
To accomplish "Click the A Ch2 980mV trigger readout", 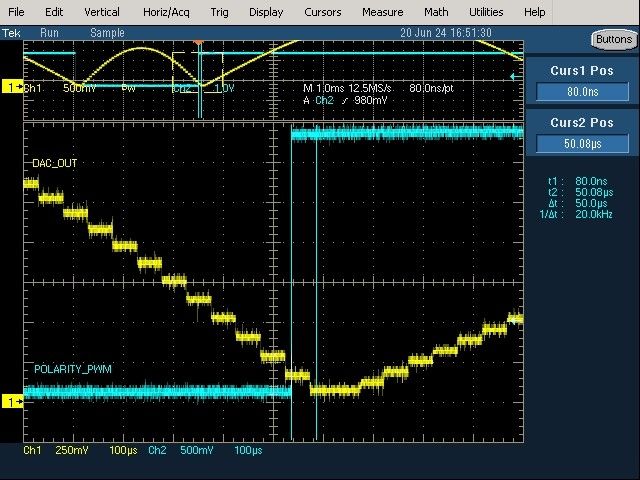I will pos(345,100).
